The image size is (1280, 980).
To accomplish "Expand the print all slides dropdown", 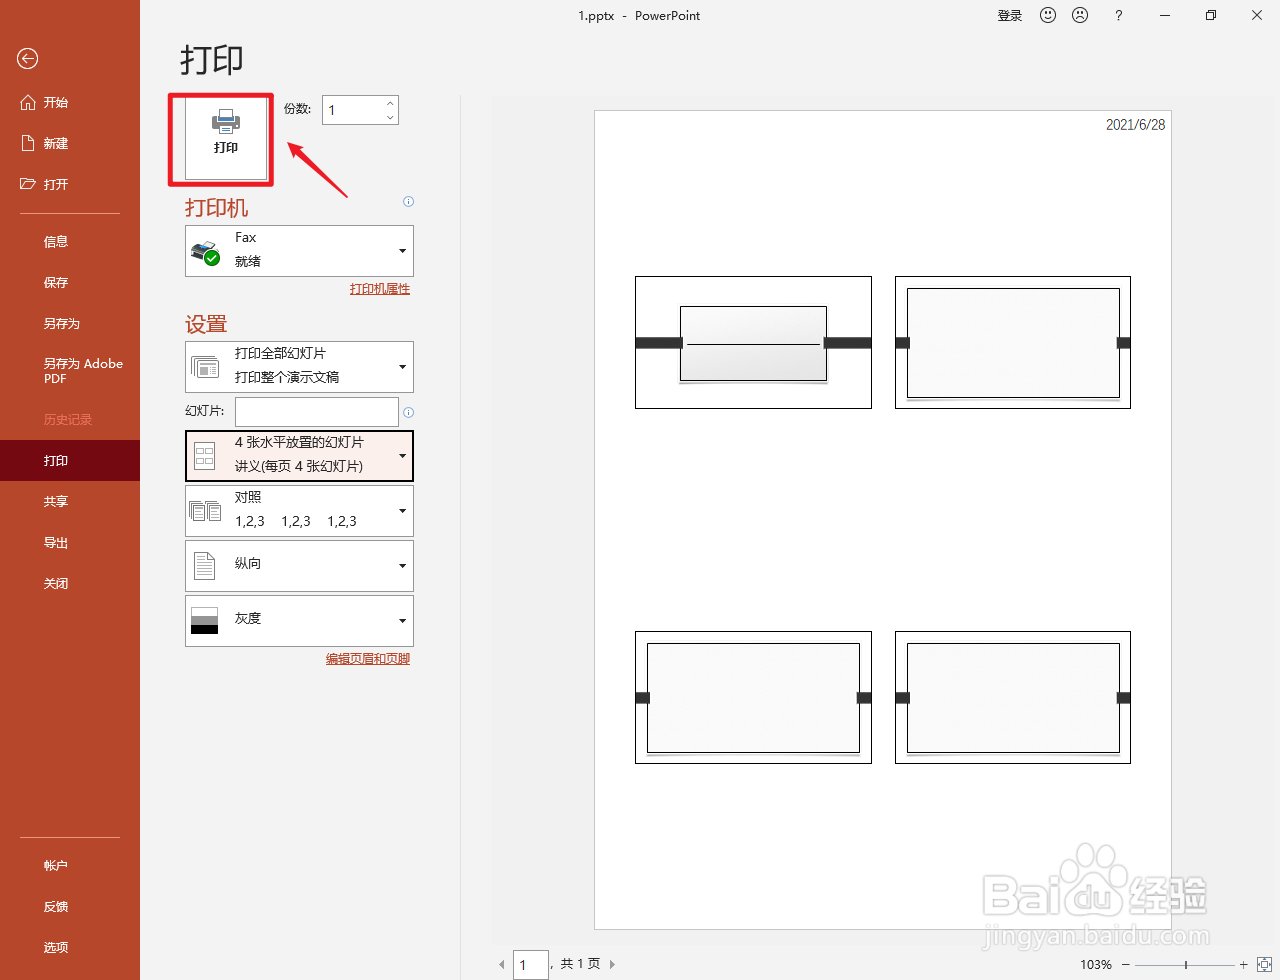I will pyautogui.click(x=299, y=366).
